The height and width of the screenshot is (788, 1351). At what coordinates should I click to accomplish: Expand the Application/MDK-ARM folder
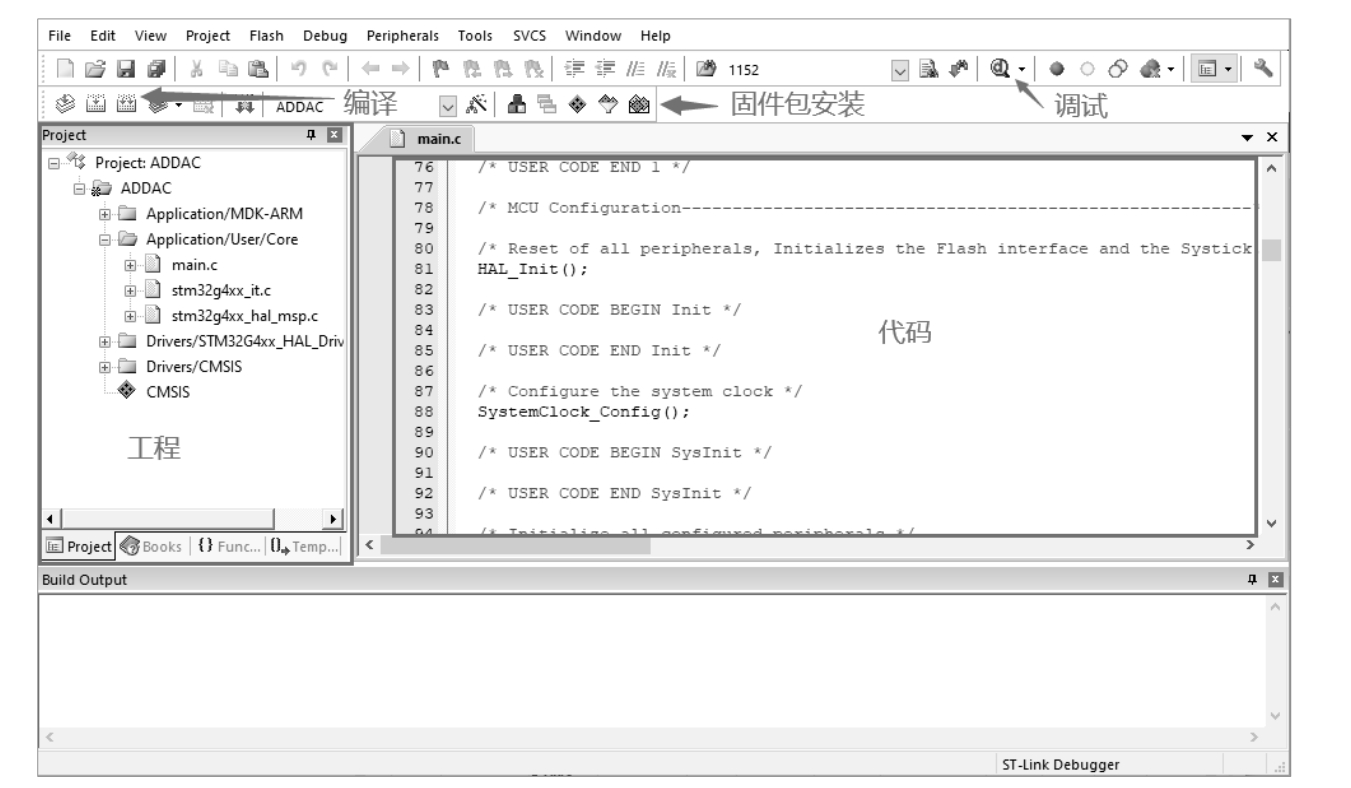point(104,214)
